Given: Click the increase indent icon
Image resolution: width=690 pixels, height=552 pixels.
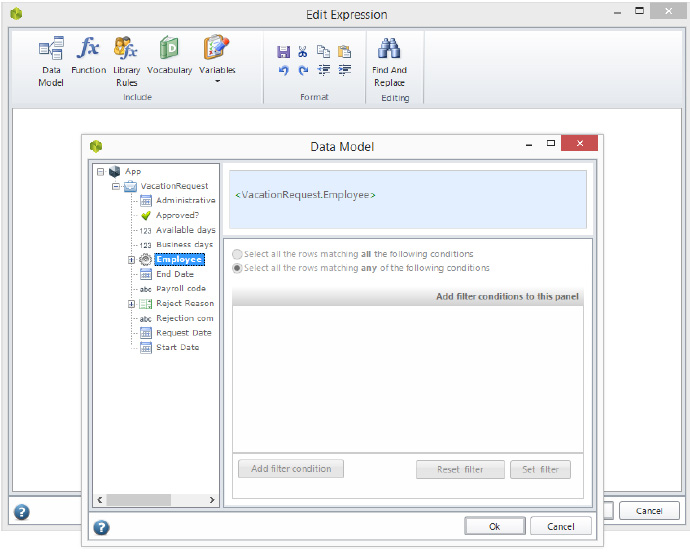Looking at the screenshot, I should pyautogui.click(x=345, y=70).
